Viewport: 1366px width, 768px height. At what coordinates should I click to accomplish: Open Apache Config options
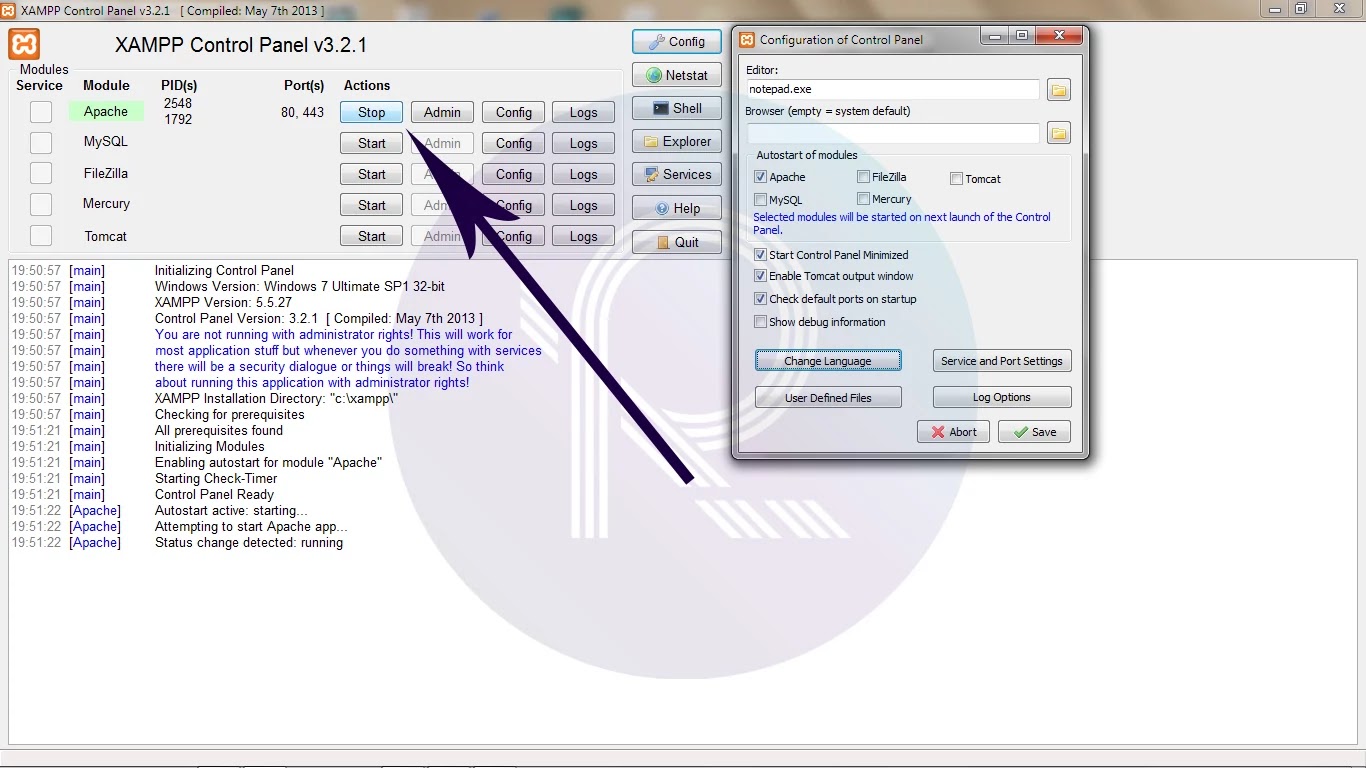[x=513, y=113]
